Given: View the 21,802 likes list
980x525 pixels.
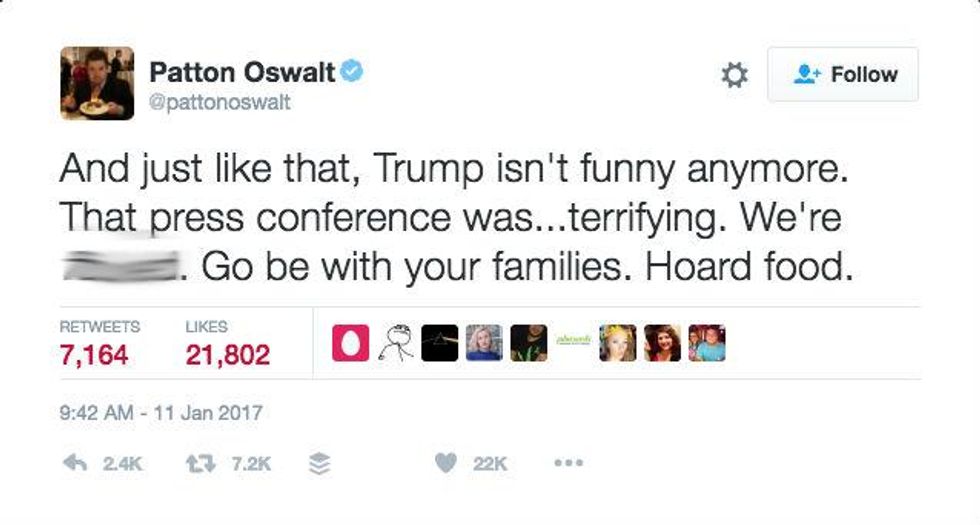Looking at the screenshot, I should [x=228, y=354].
